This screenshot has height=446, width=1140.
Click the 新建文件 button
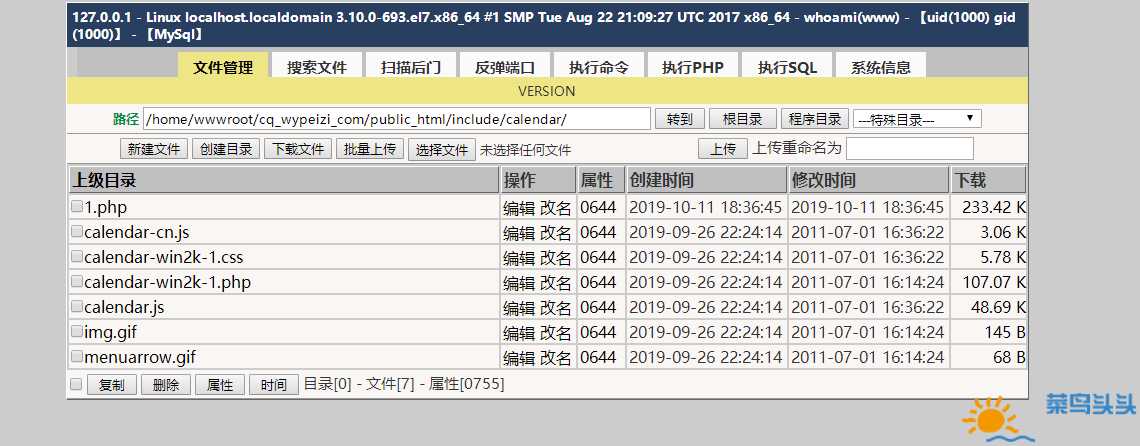153,149
